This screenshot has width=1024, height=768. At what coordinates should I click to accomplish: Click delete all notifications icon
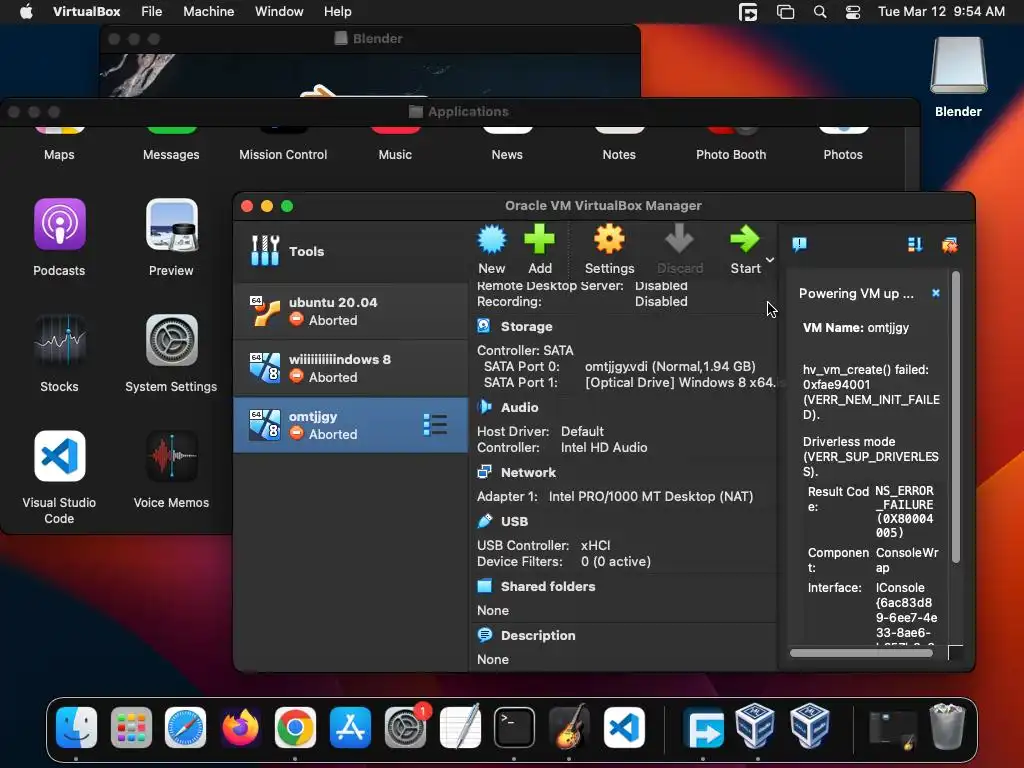tap(950, 245)
